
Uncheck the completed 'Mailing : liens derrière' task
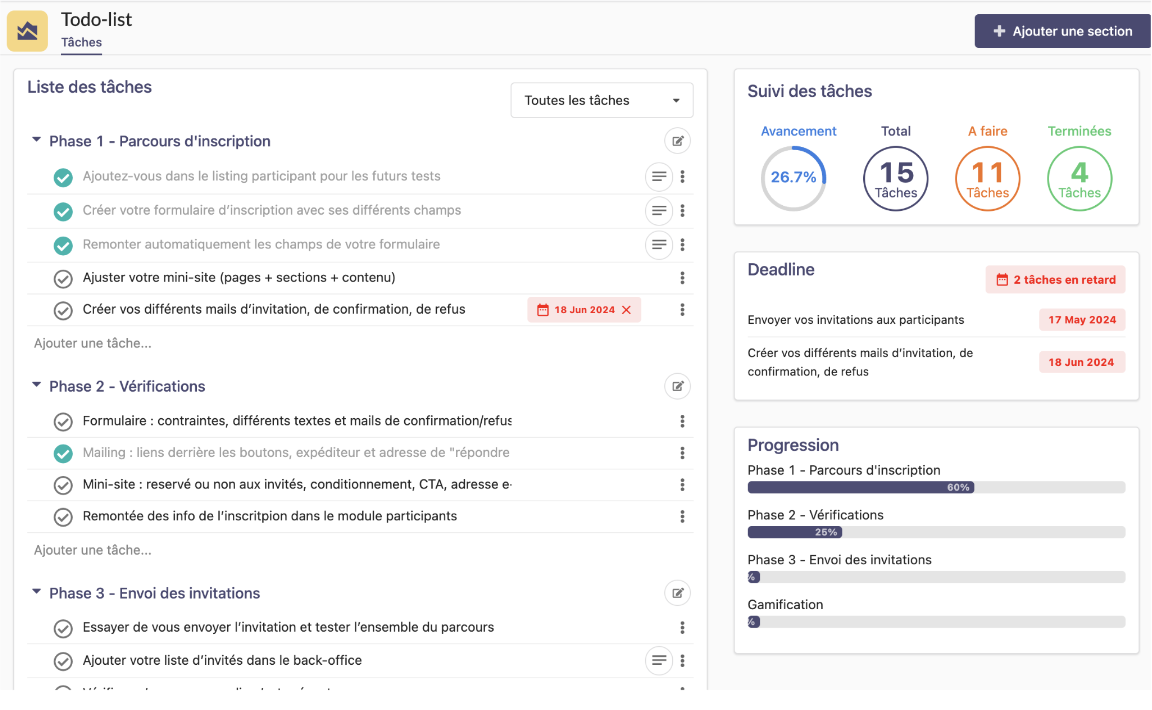click(63, 453)
